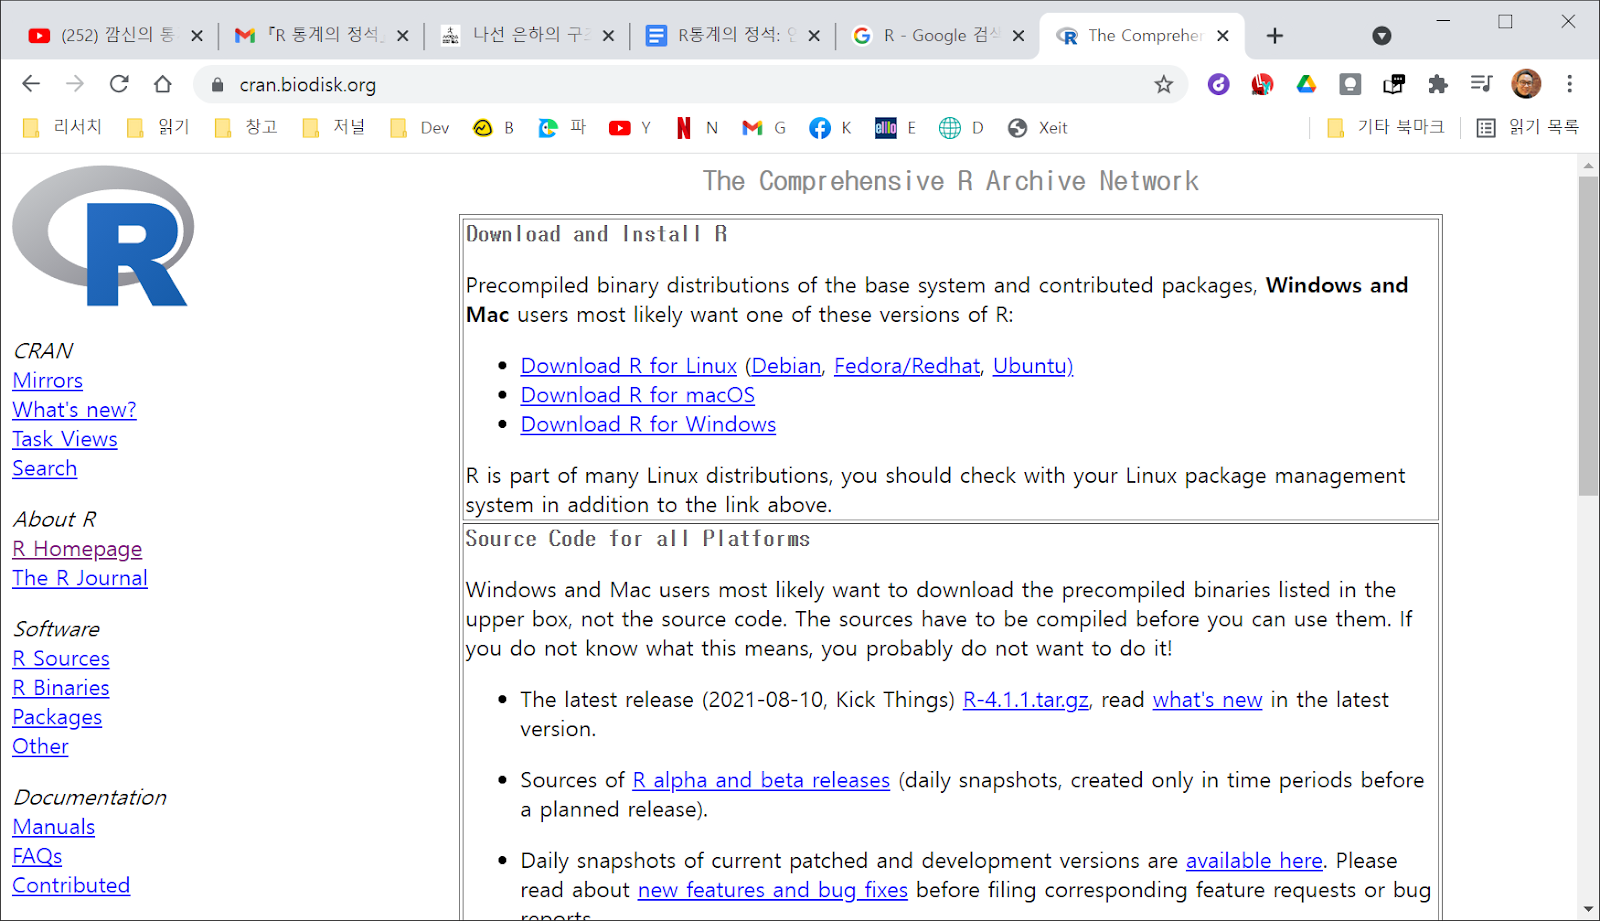Open the R Binaries link
1600x921 pixels.
(61, 687)
